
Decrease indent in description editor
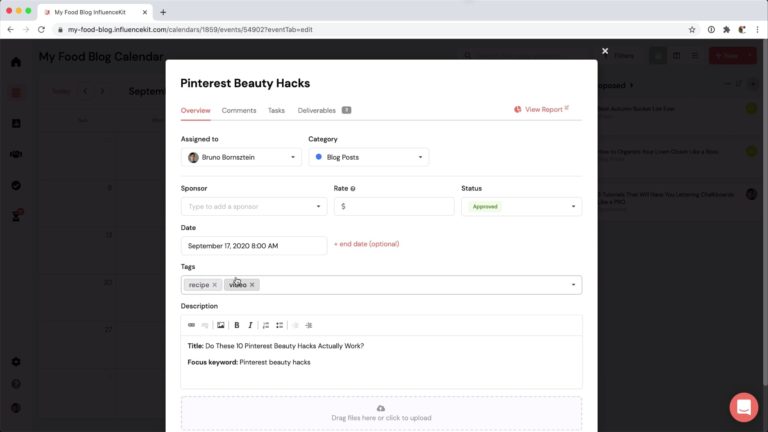pos(295,325)
